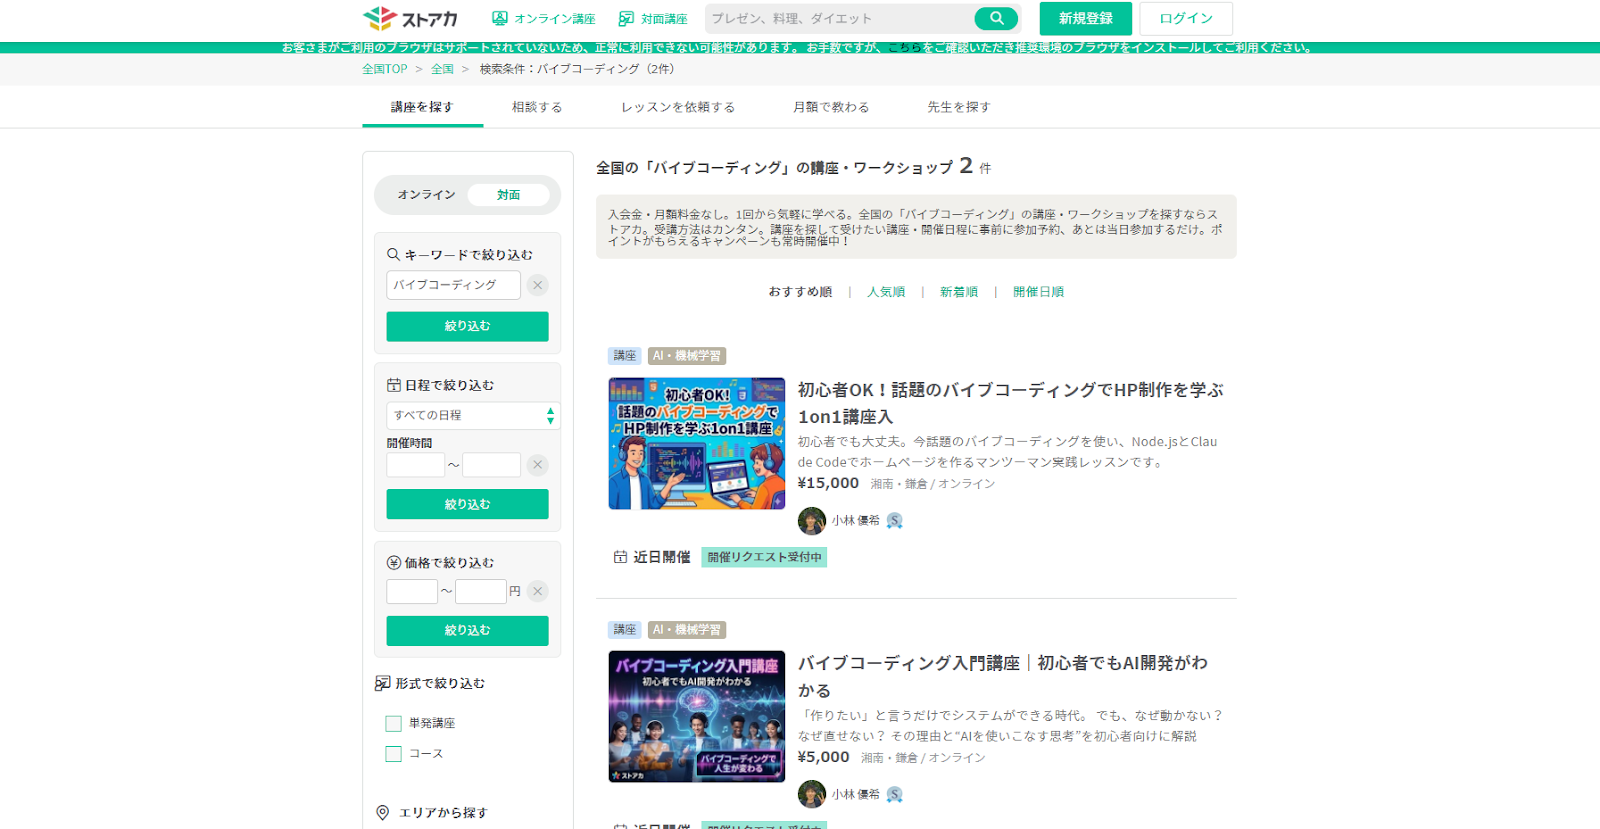
Task: Clear the 開催時間 range with the x button
Action: click(x=538, y=465)
